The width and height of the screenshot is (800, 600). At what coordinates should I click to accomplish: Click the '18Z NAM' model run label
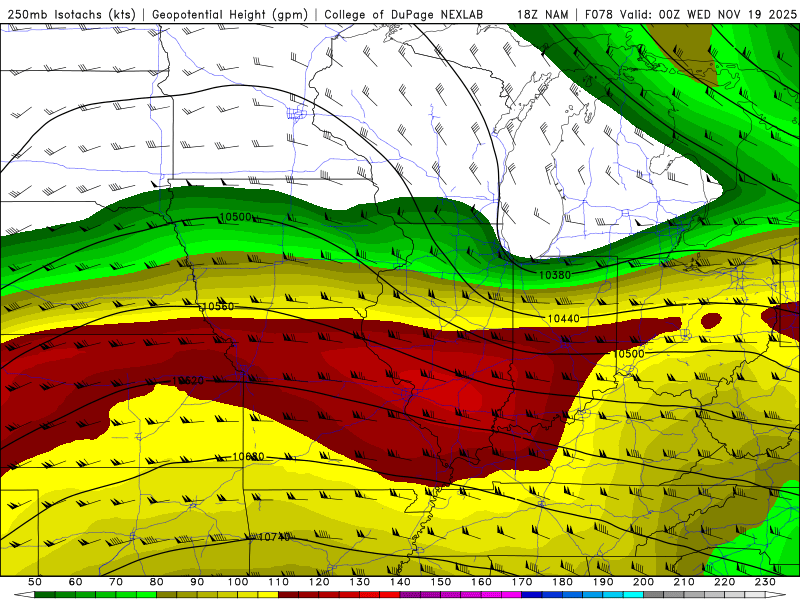(543, 14)
